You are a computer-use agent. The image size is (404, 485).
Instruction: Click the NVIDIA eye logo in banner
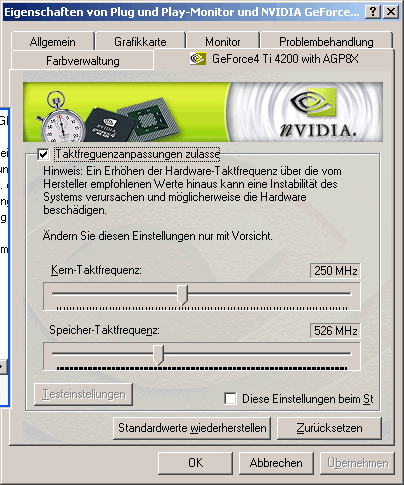(x=313, y=103)
